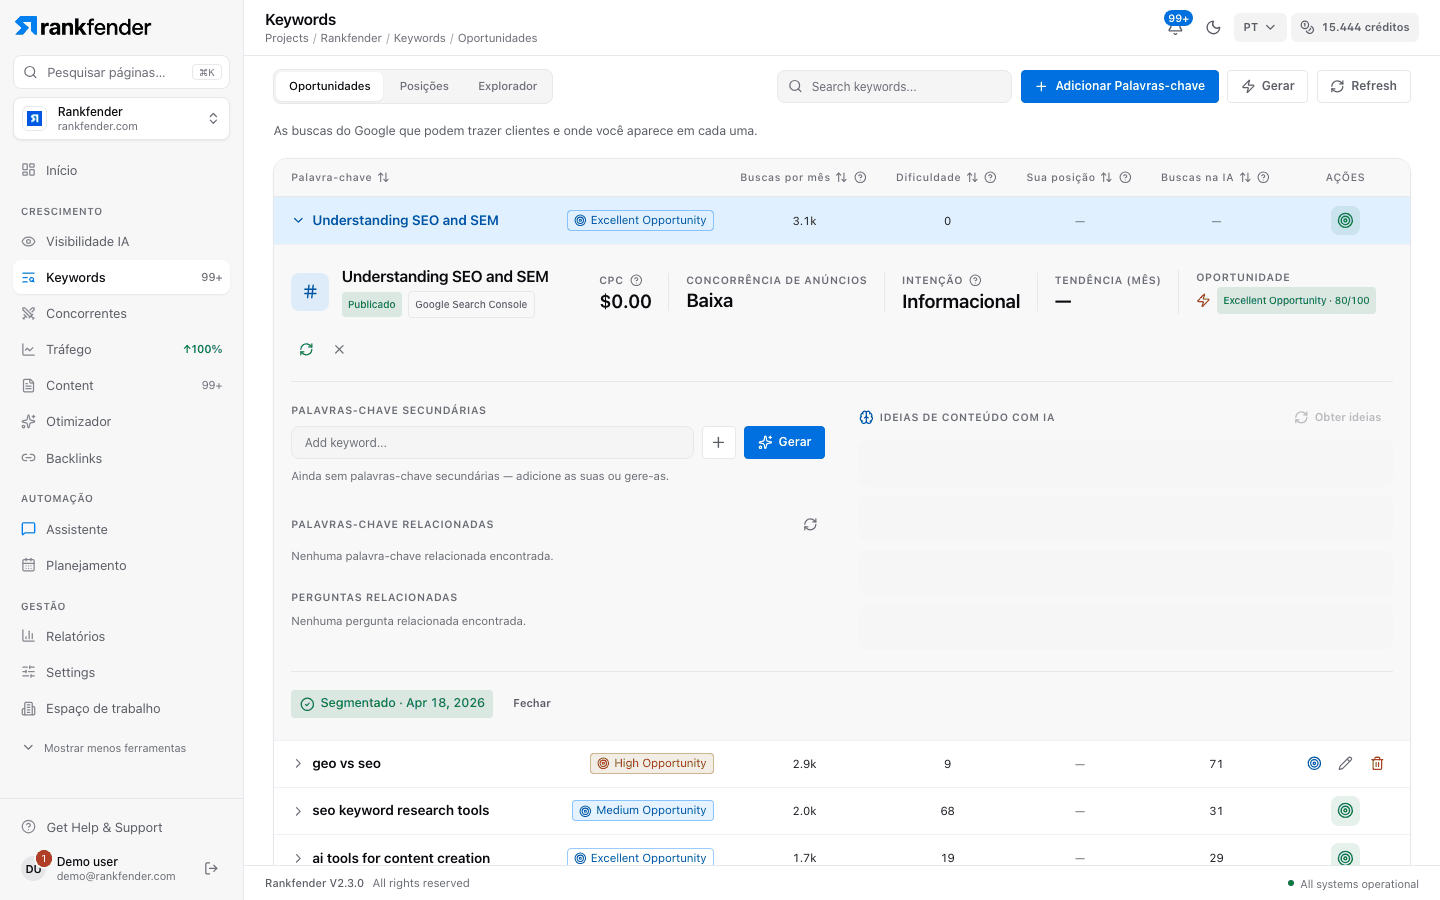Image resolution: width=1440 pixels, height=900 pixels.
Task: Open Espaço de trabalho building icon item
Action: (x=122, y=708)
